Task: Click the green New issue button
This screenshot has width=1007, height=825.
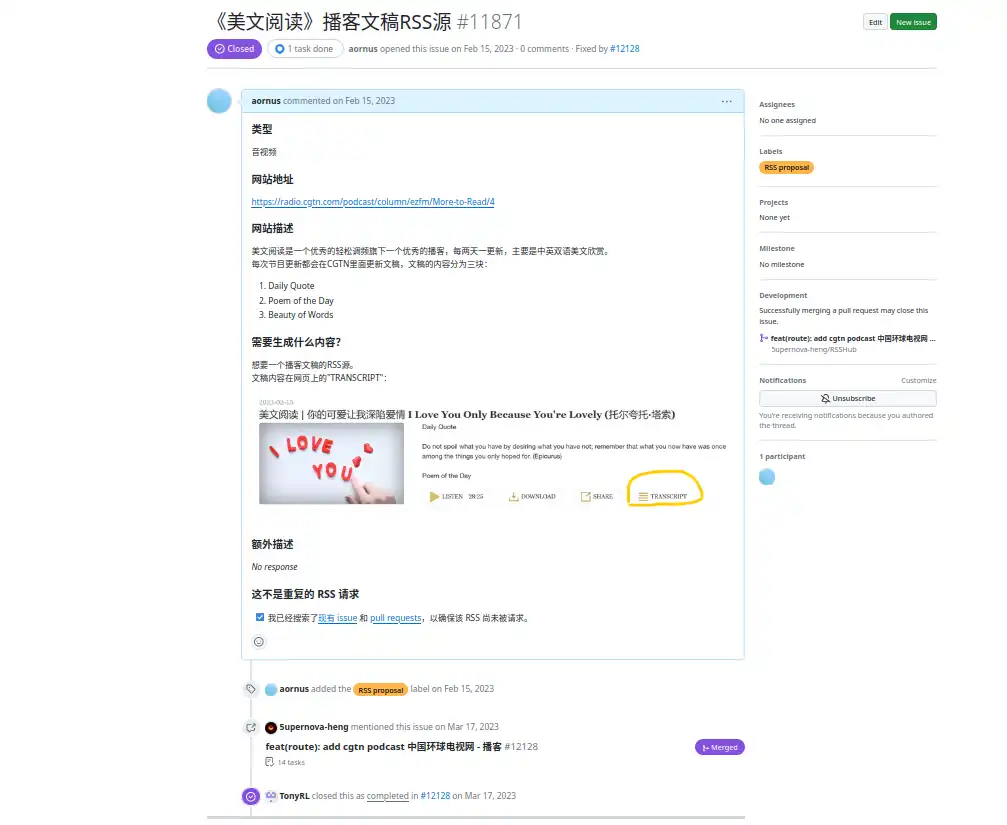Action: pos(913,22)
